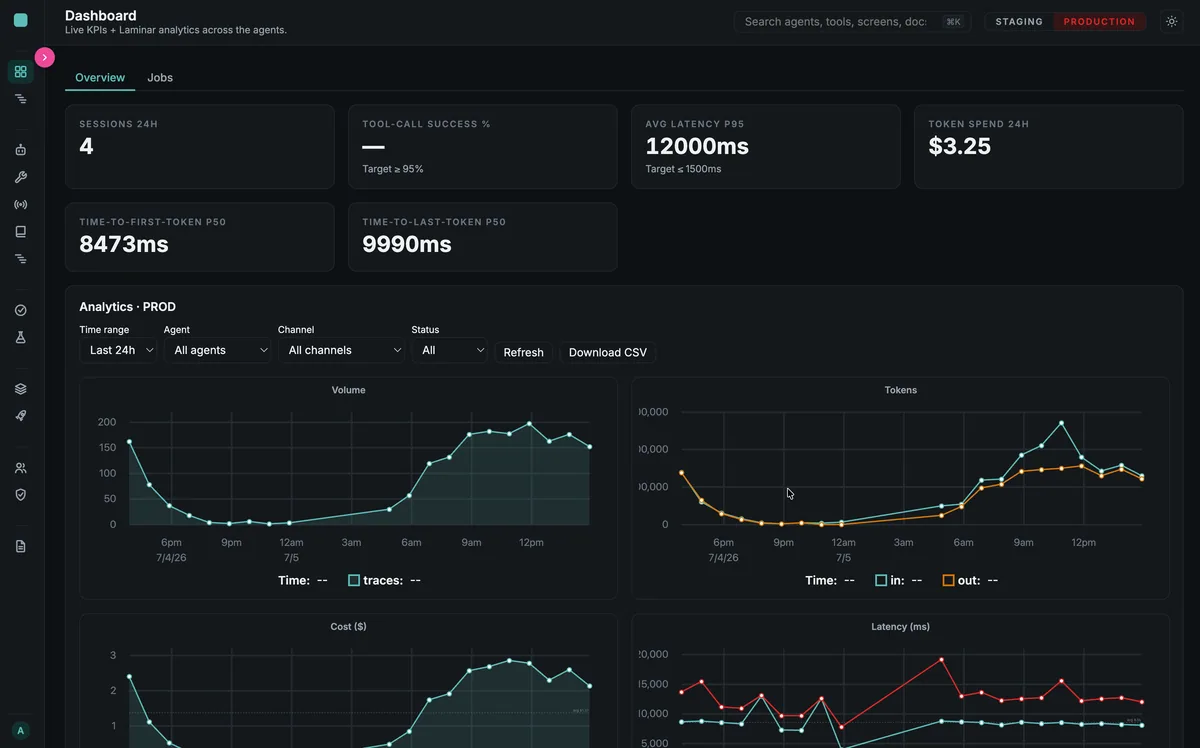
Task: Open the broadcast signal icon in sidebar
Action: coord(20,204)
